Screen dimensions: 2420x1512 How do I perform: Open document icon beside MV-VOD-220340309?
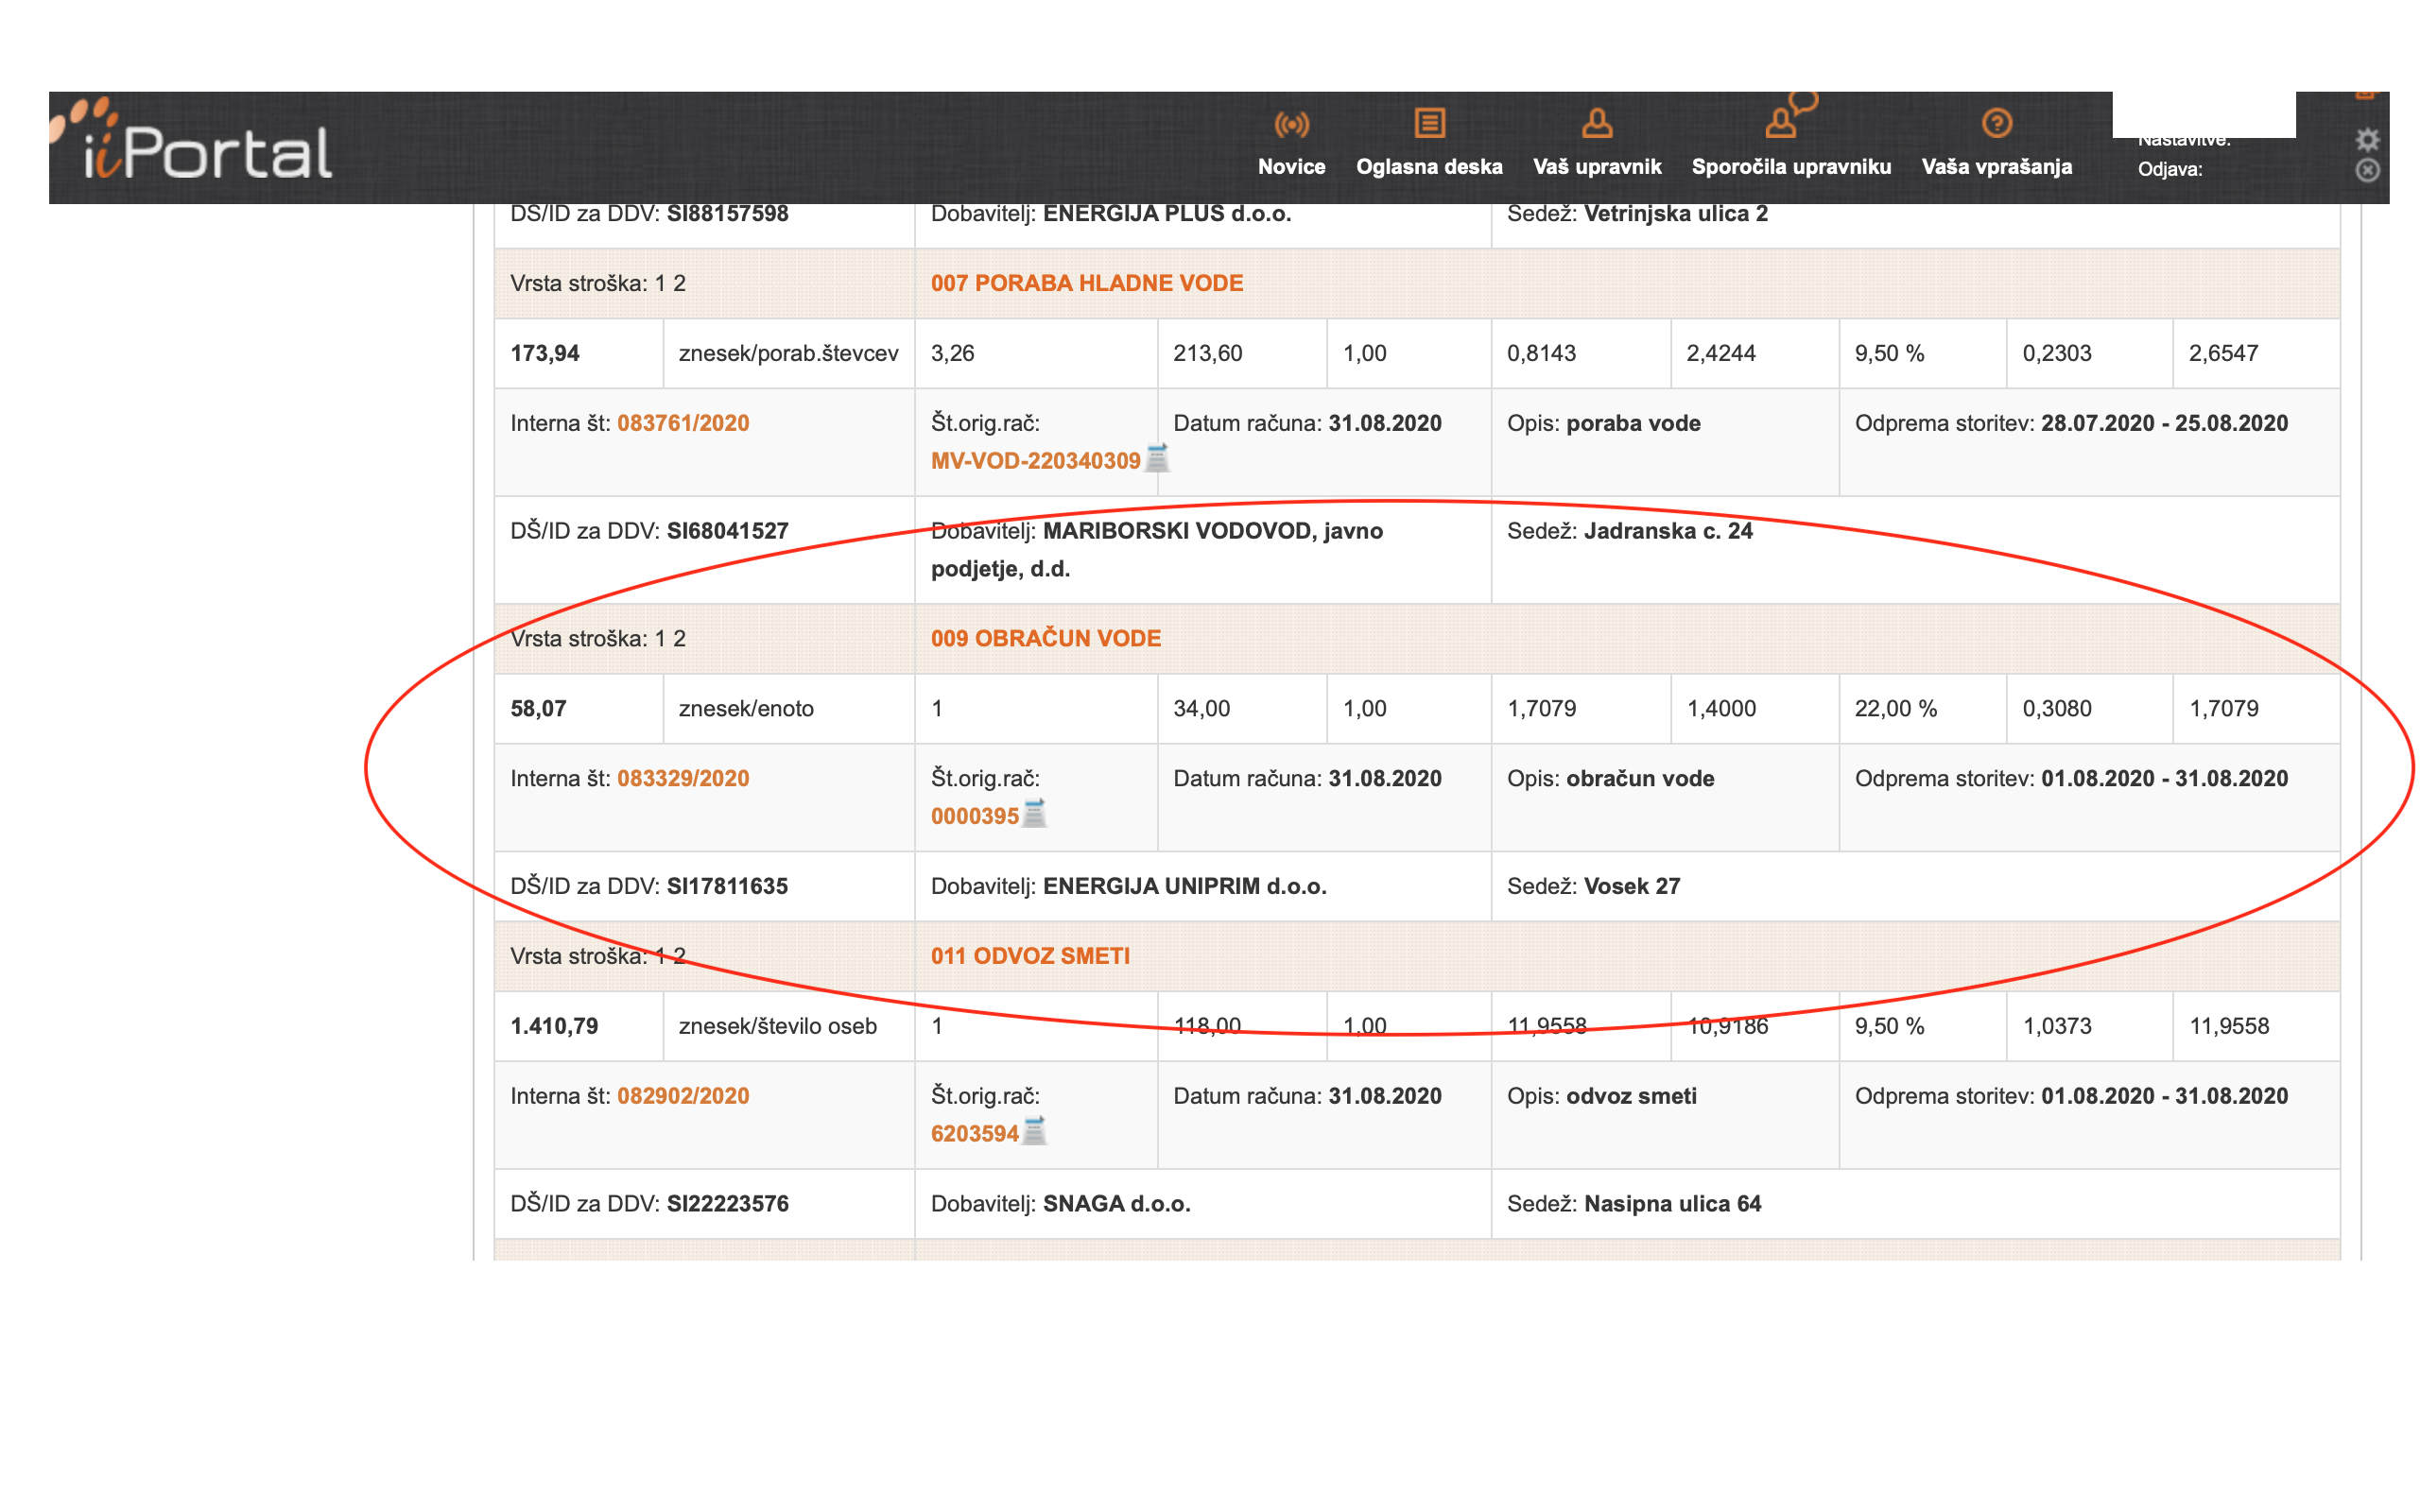[1157, 458]
